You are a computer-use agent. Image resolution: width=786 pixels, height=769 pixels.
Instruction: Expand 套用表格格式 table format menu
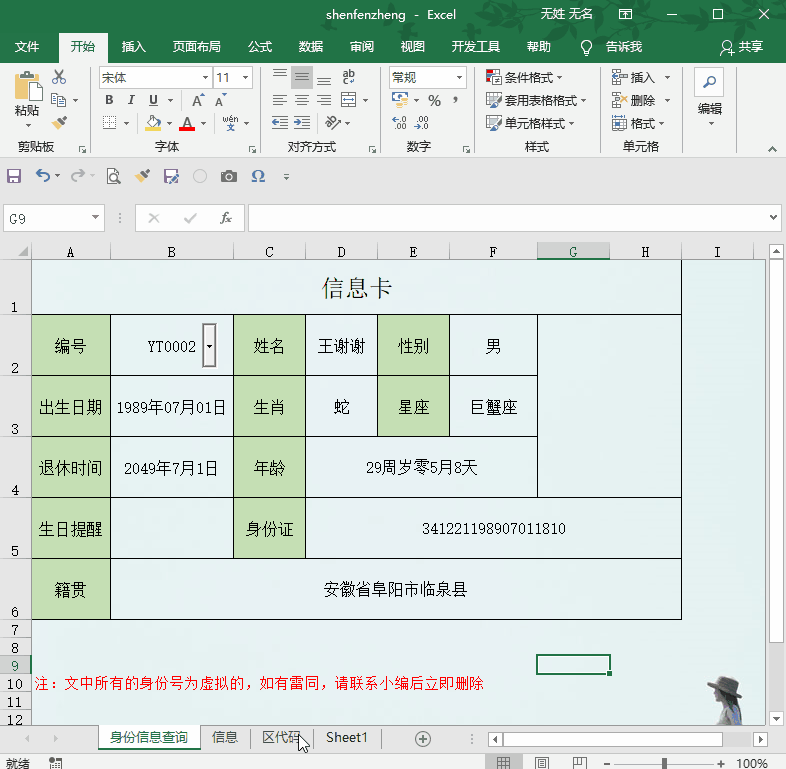(536, 100)
